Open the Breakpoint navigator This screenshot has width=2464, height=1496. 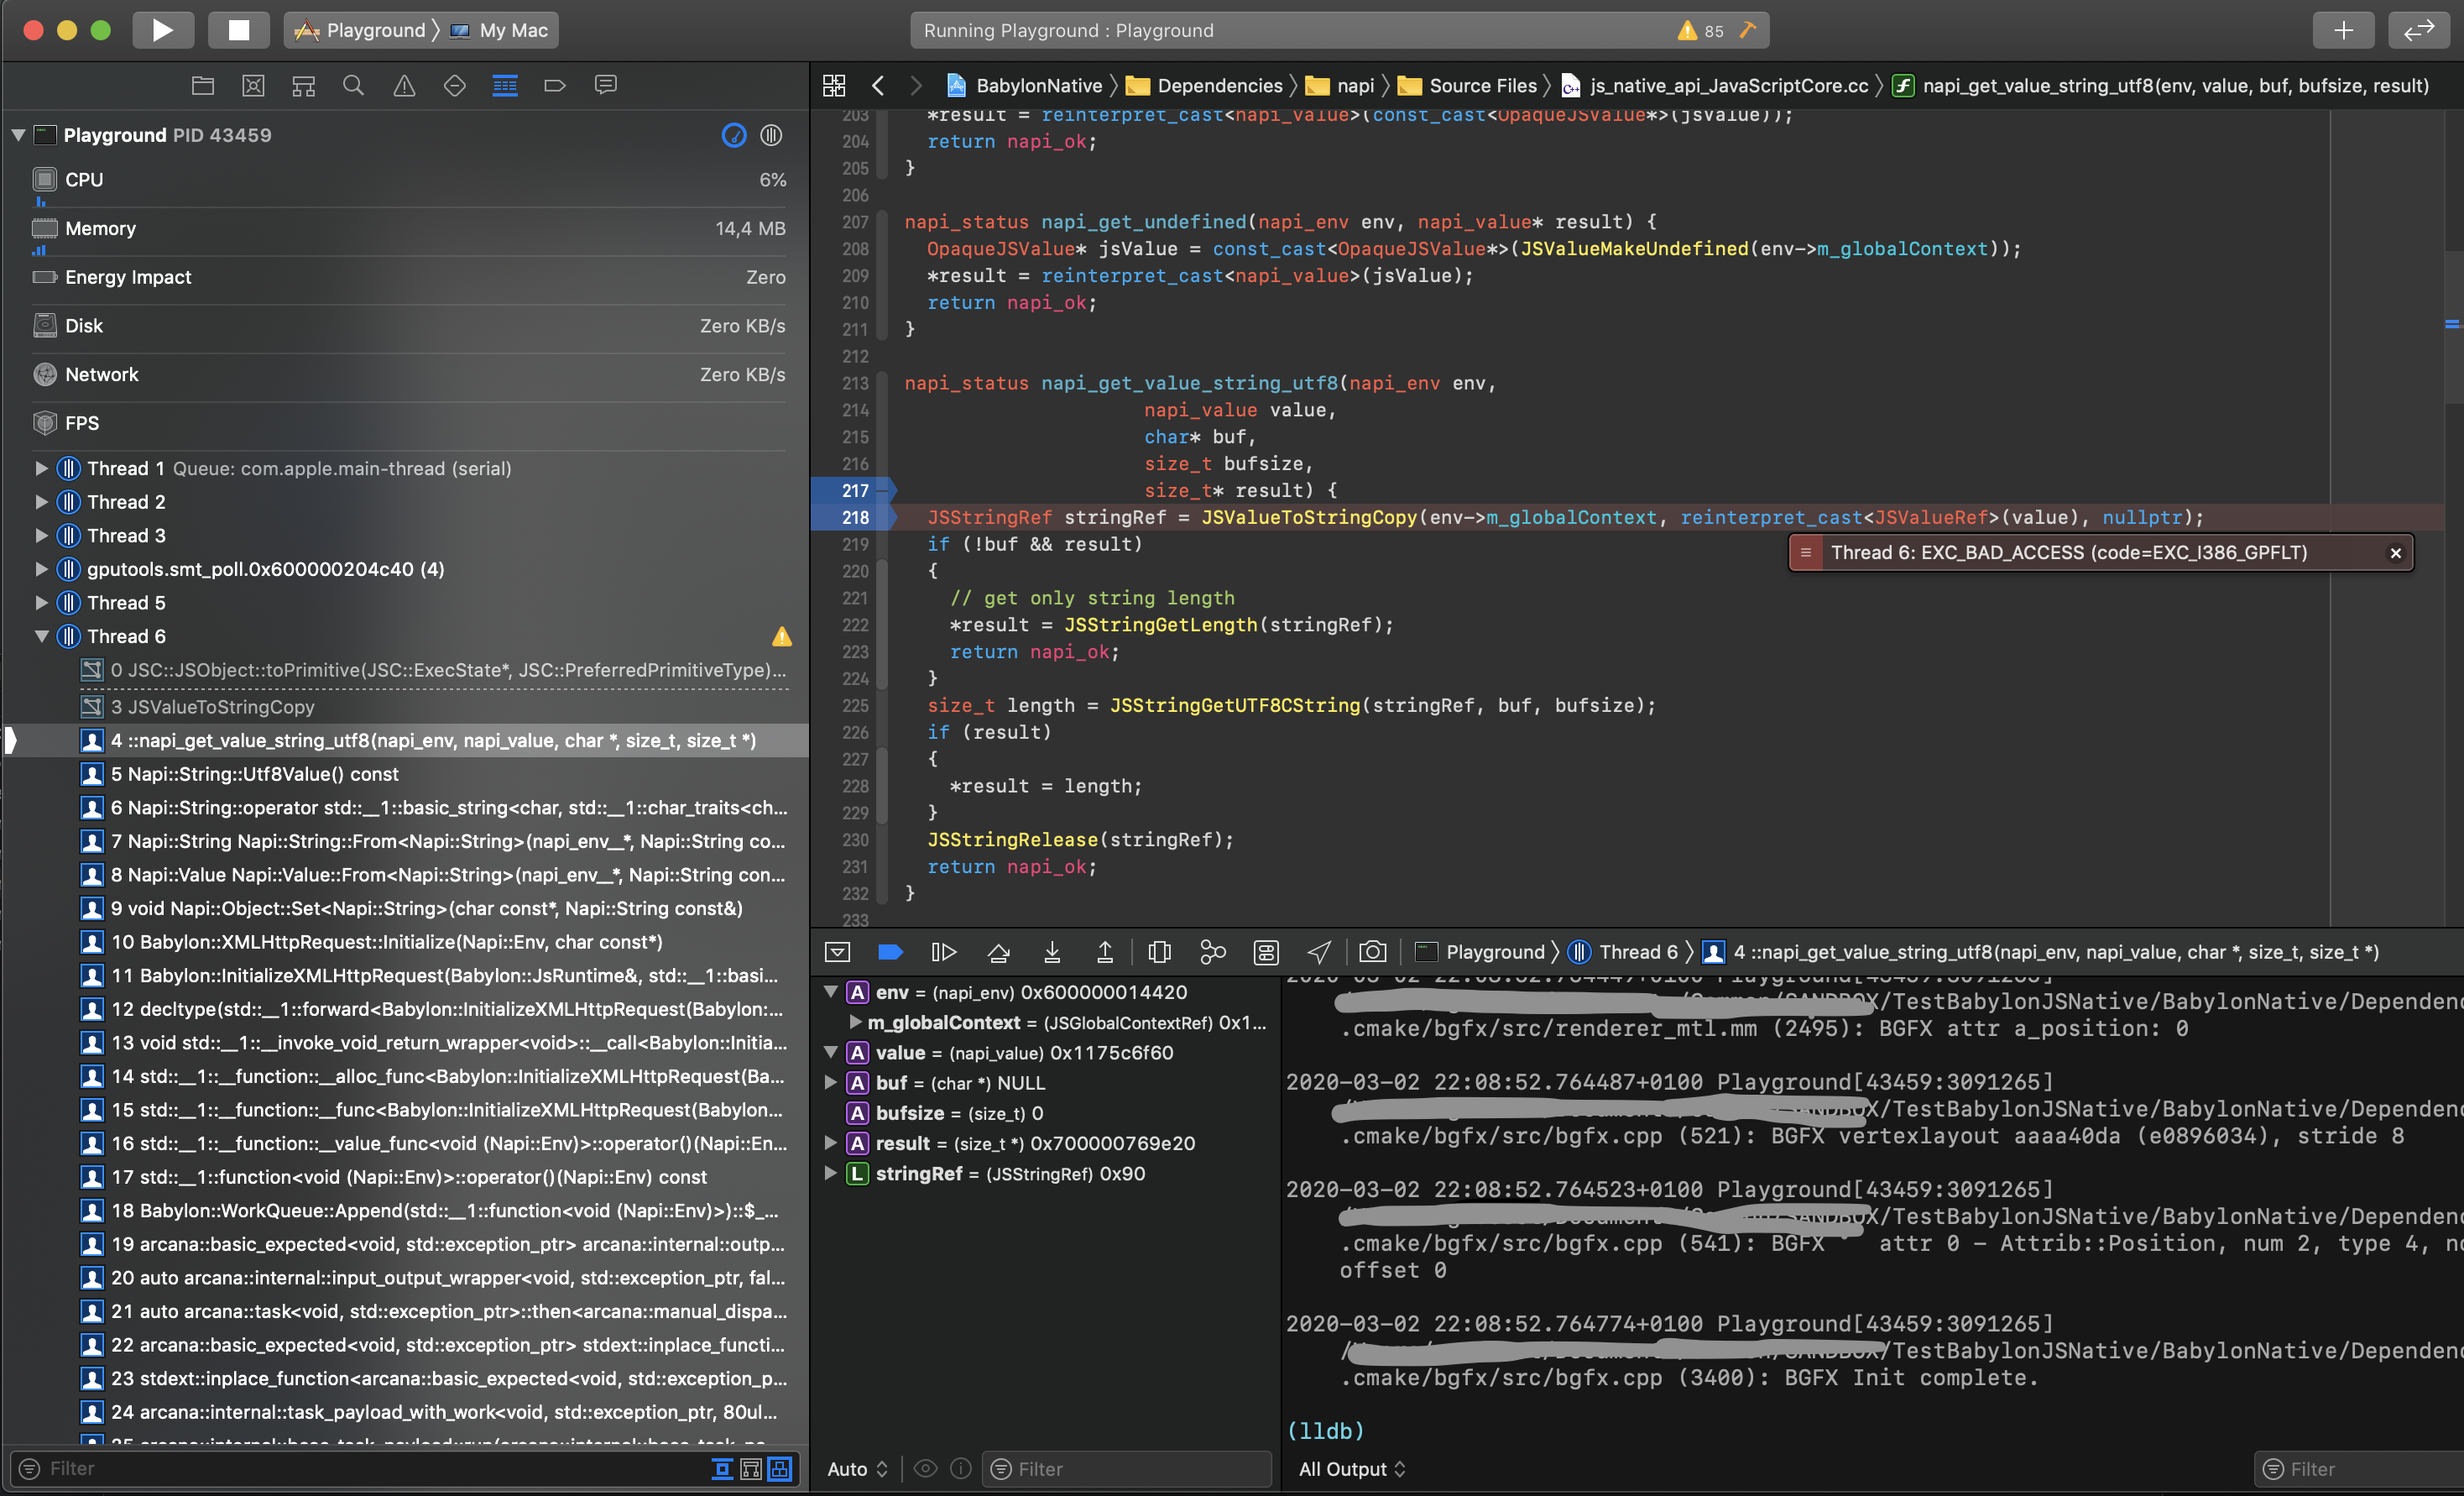(555, 85)
